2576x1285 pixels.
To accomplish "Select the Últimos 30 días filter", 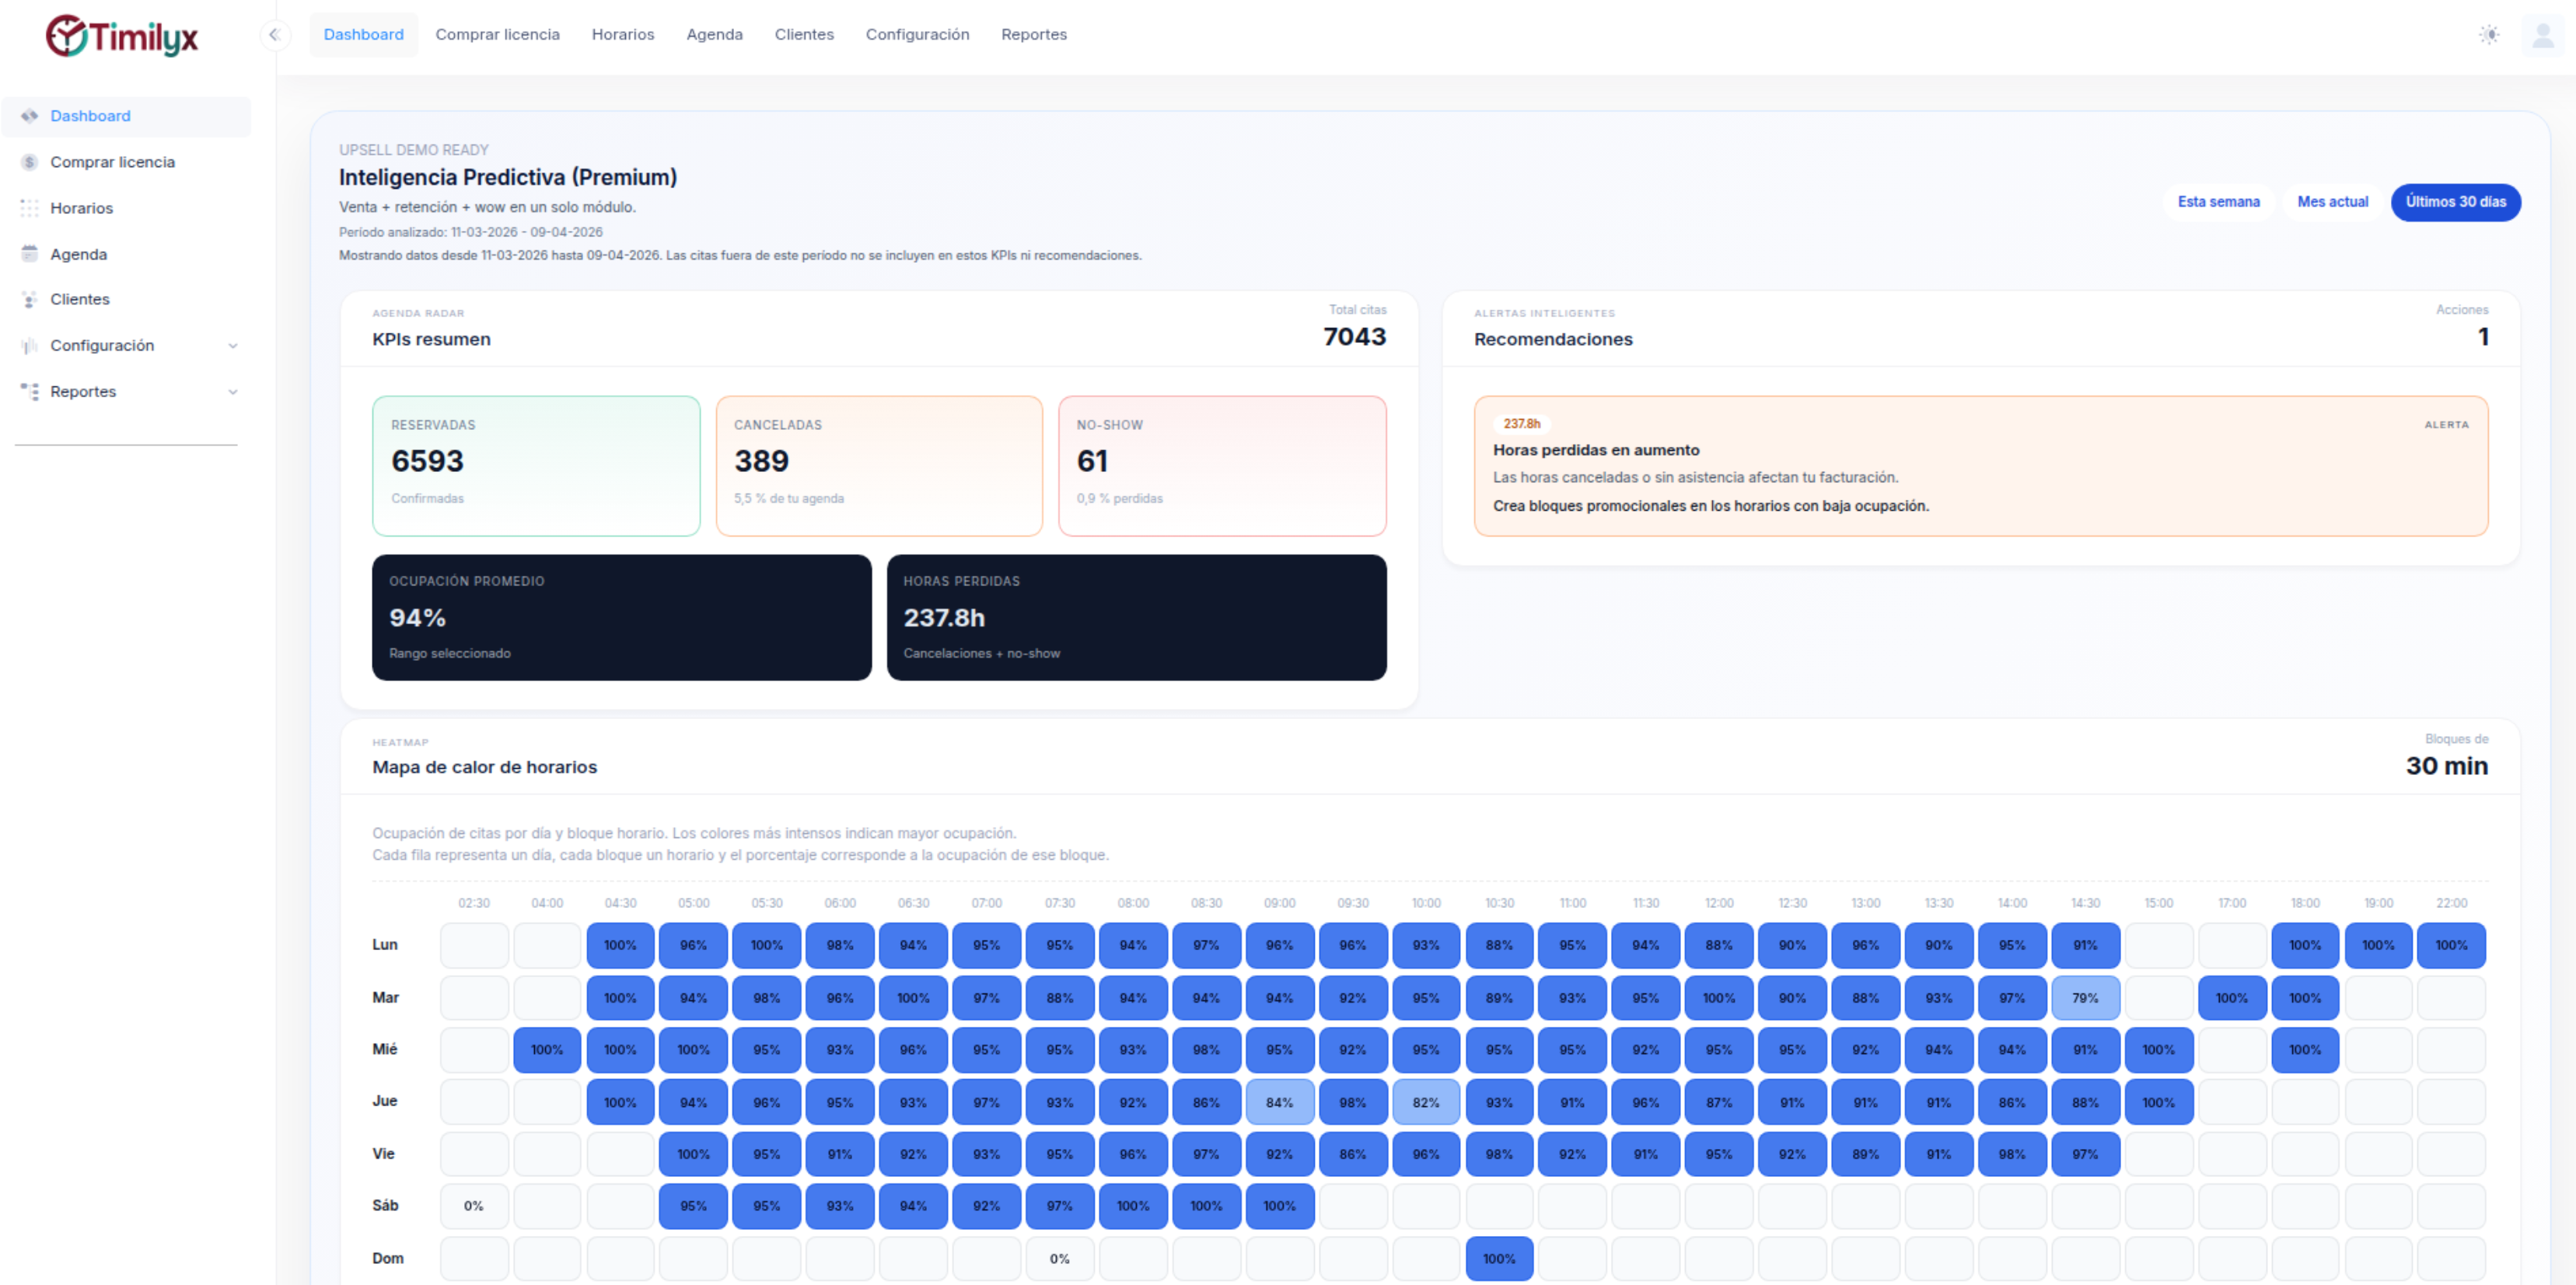I will point(2455,202).
